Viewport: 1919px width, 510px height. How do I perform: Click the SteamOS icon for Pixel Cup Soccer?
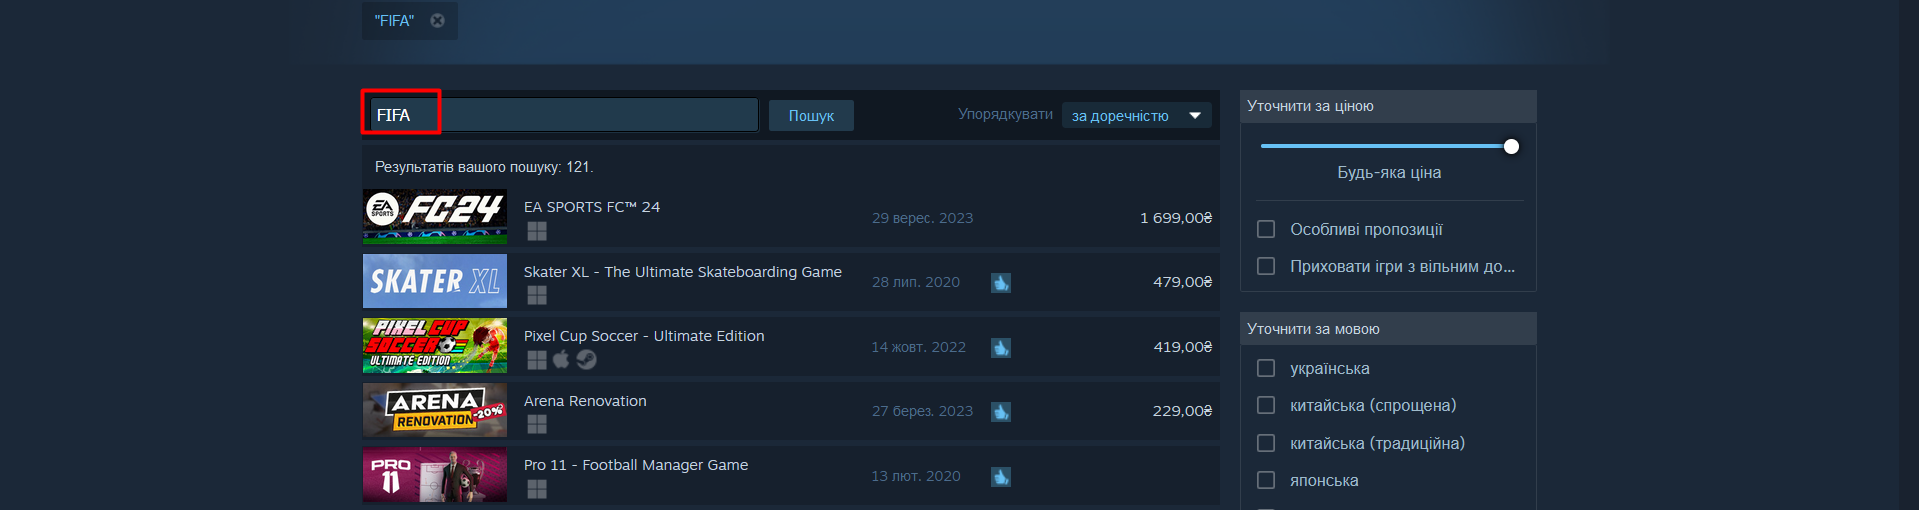coord(587,359)
